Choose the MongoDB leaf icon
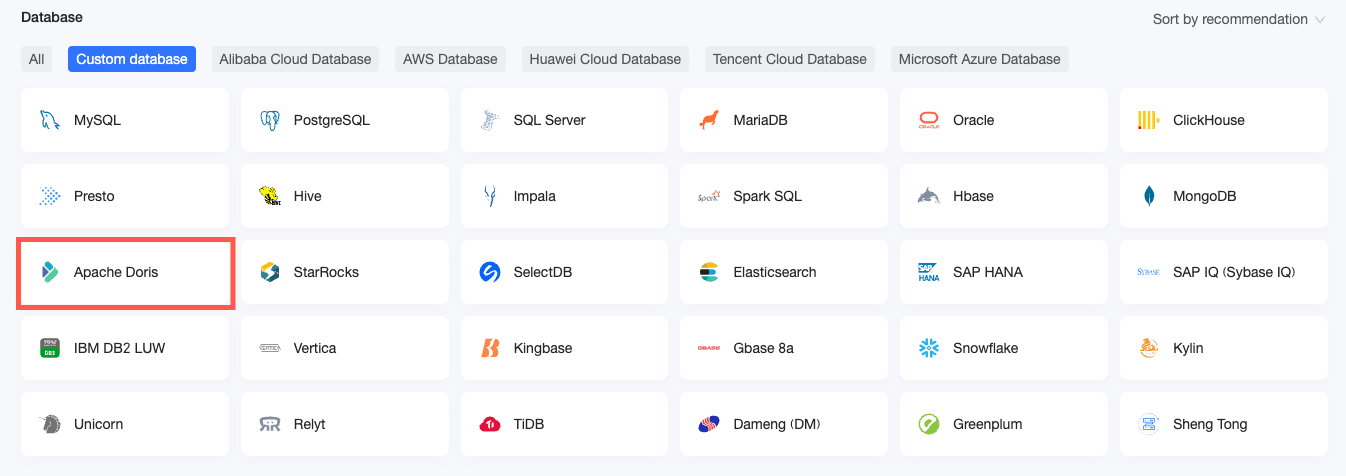1346x476 pixels. [1149, 196]
